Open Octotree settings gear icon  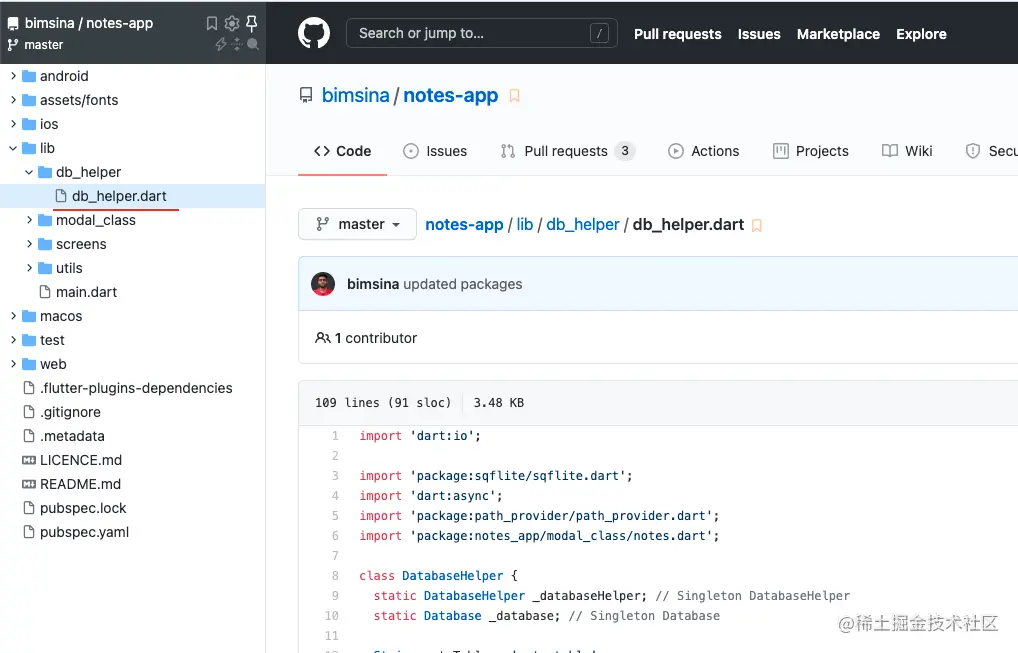click(x=232, y=24)
